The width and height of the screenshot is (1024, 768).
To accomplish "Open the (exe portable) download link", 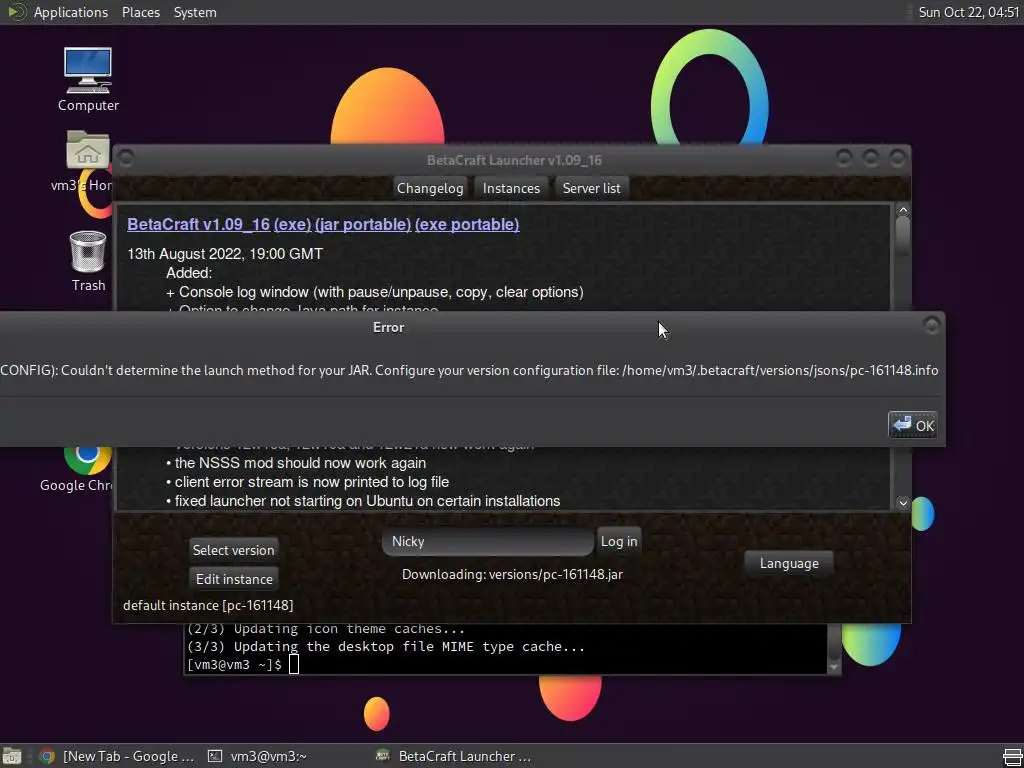I will pyautogui.click(x=467, y=224).
